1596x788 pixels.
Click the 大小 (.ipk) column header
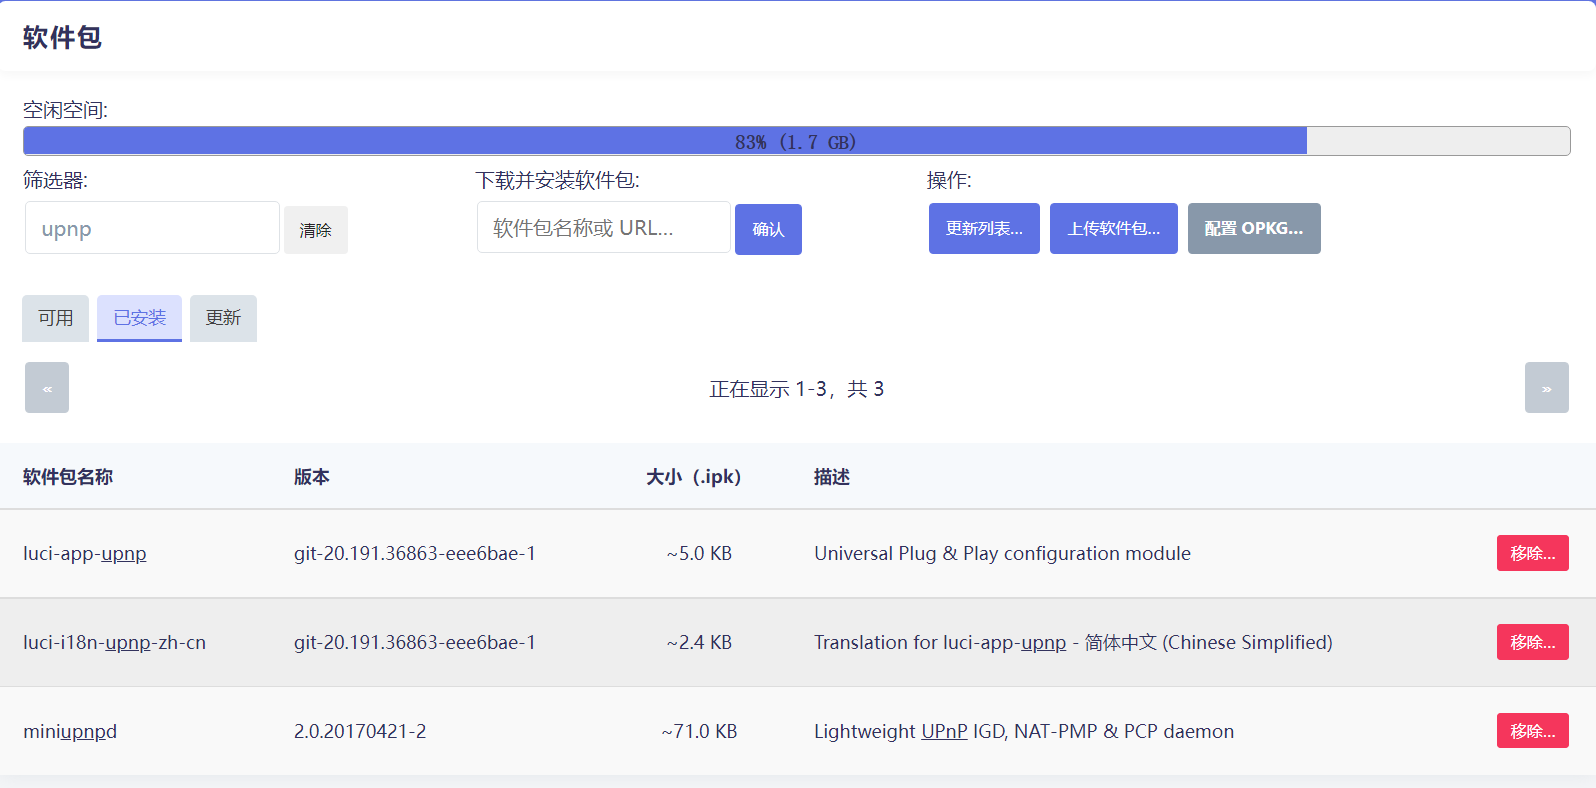693,477
